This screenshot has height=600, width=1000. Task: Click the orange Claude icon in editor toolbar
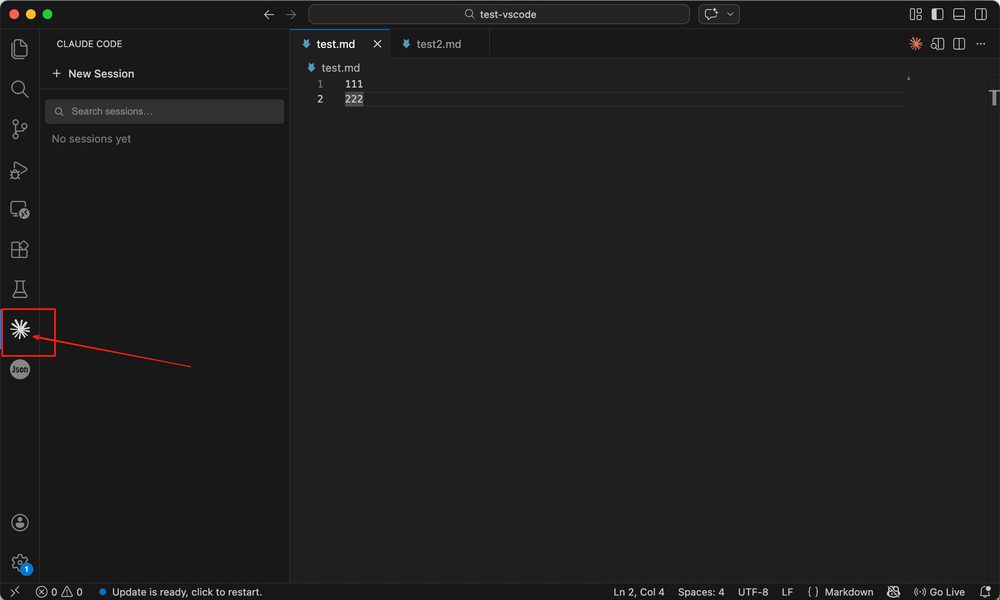tap(915, 44)
